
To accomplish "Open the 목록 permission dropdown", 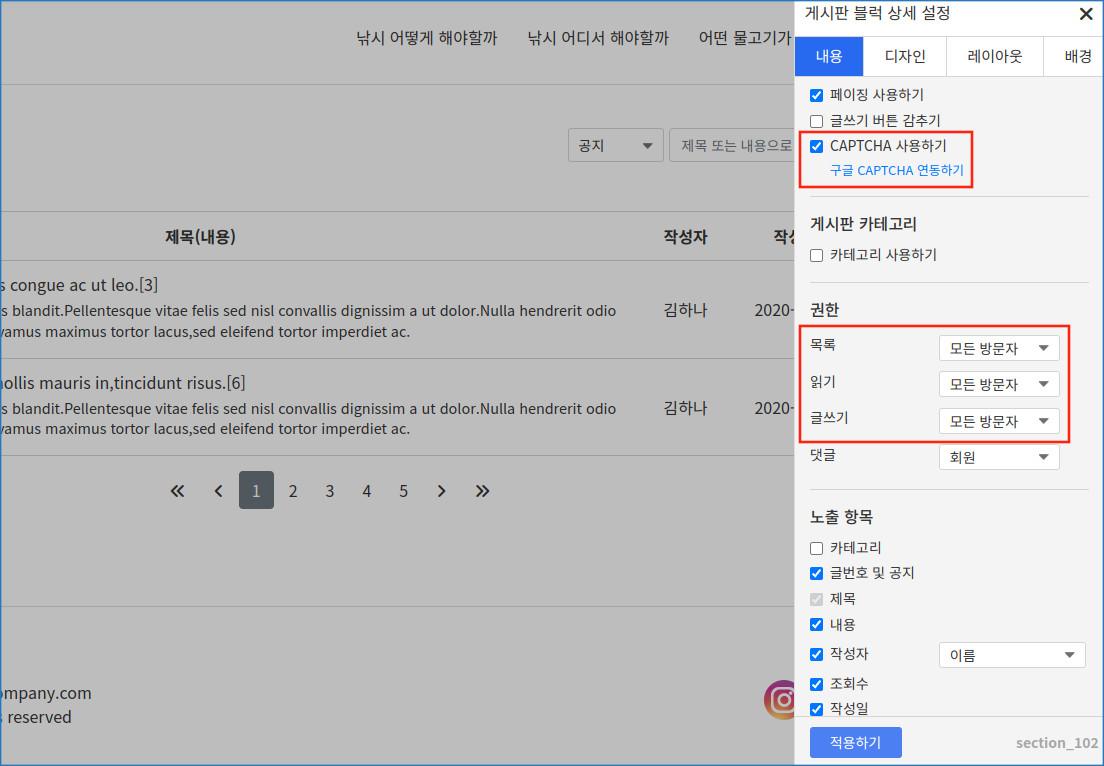I will coord(998,348).
